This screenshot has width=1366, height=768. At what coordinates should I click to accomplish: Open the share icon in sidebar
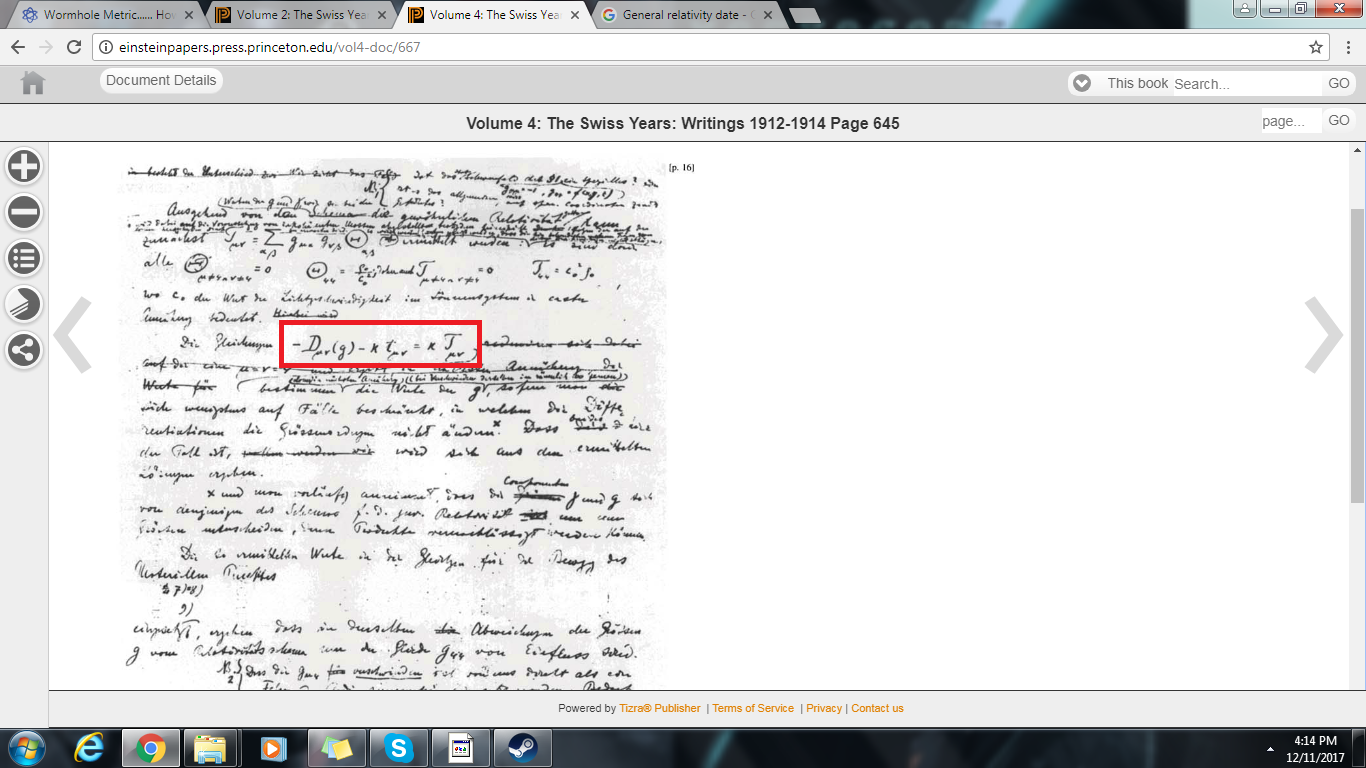(24, 350)
